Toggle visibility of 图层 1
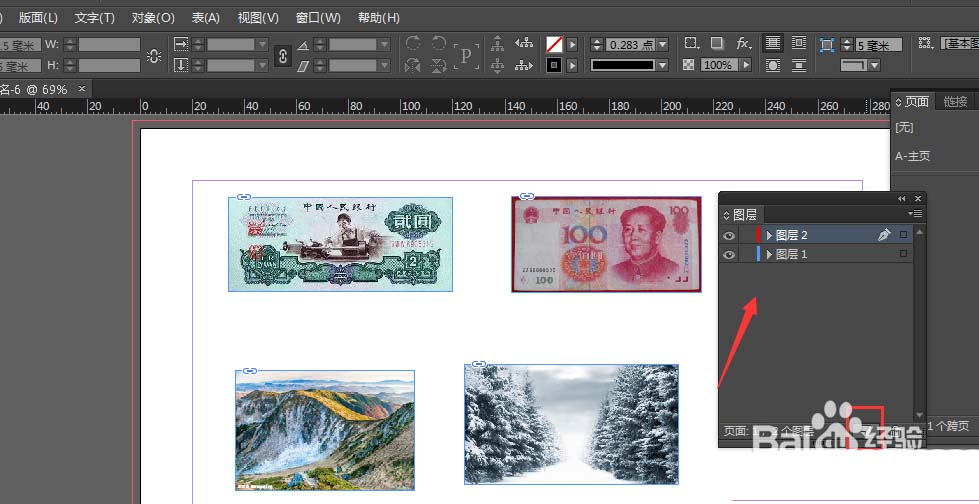The image size is (979, 504). pyautogui.click(x=729, y=255)
